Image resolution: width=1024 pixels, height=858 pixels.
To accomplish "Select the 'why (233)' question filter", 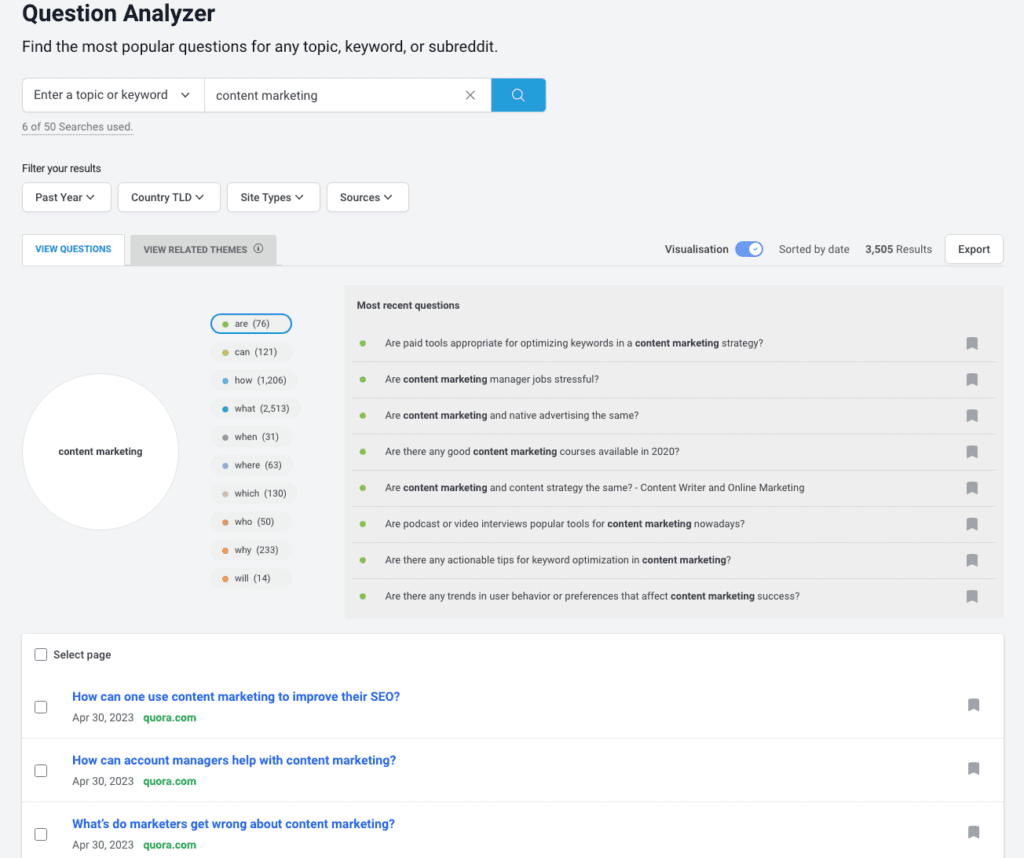I will (x=251, y=550).
